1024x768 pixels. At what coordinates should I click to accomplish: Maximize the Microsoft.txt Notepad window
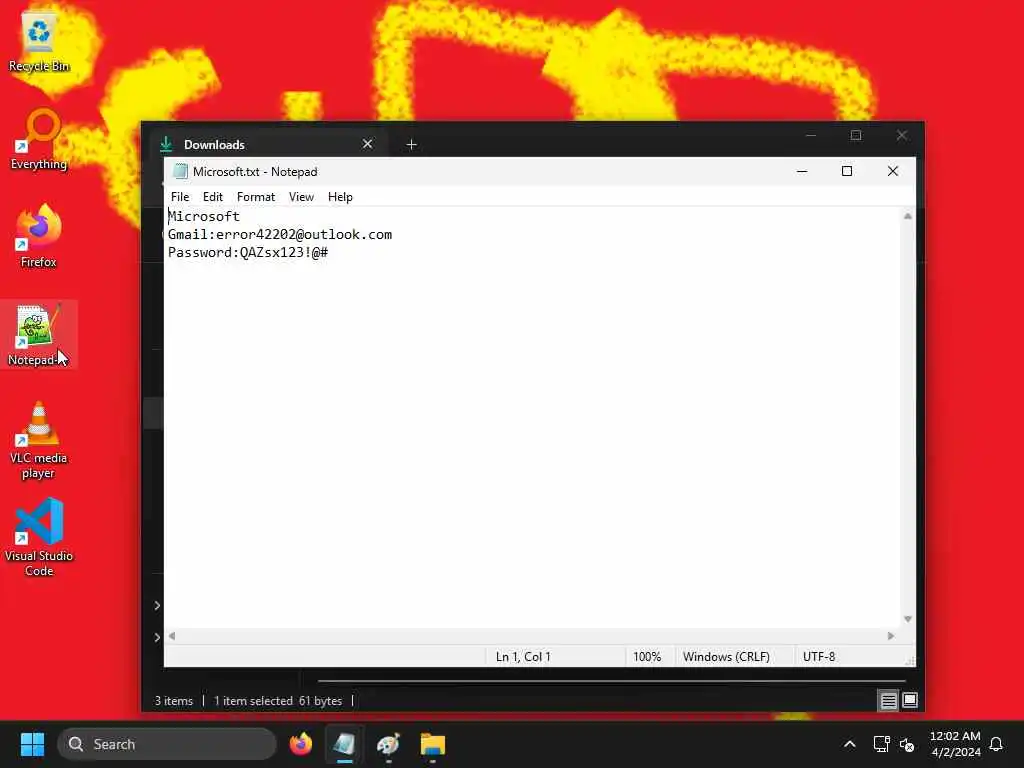click(847, 171)
